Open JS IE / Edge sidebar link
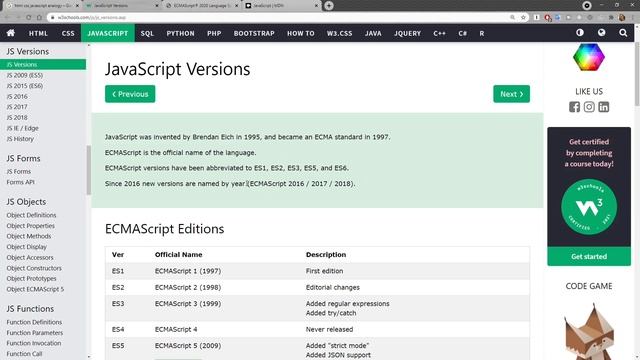Viewport: 640px width, 360px height. point(22,128)
